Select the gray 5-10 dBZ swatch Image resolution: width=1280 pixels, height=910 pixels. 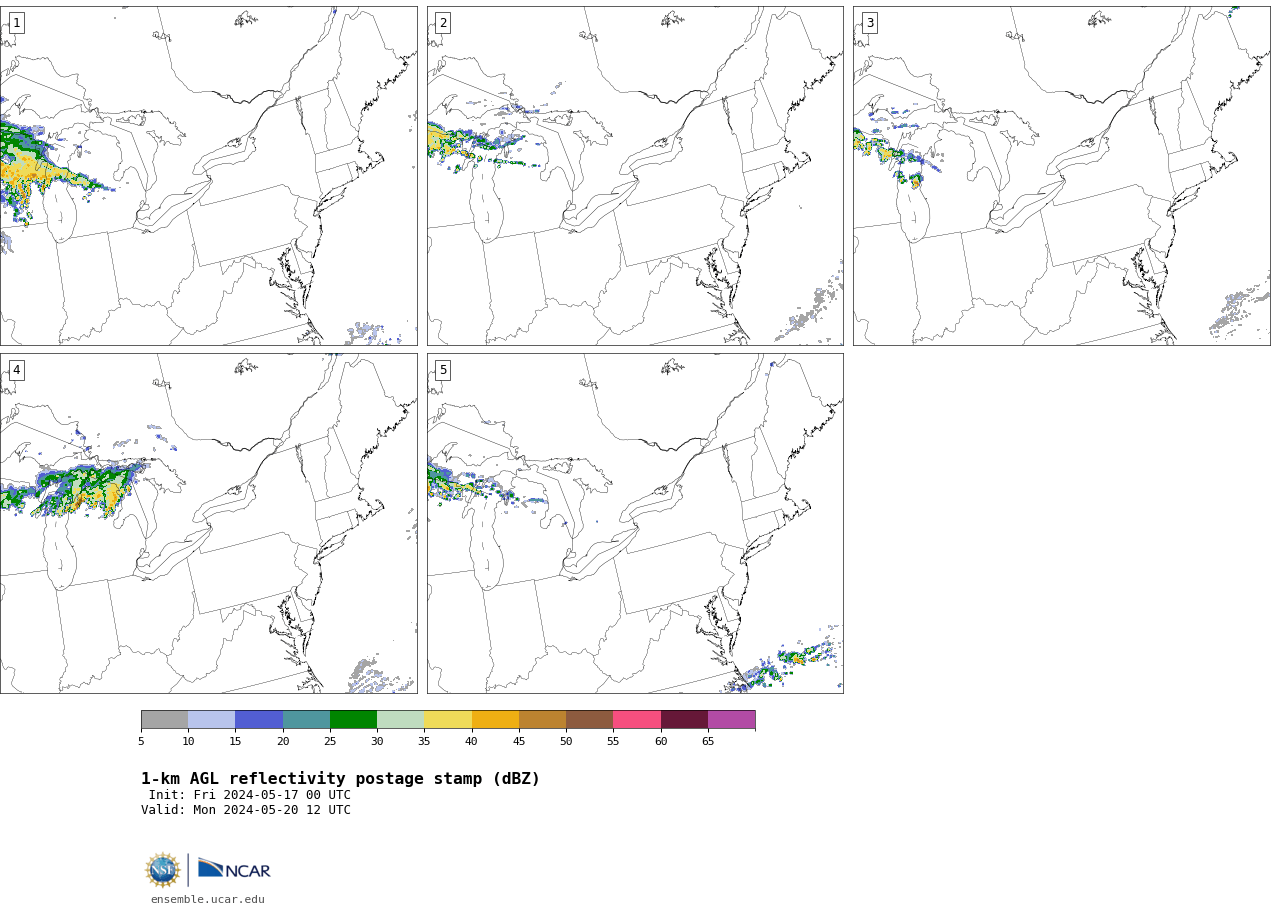click(164, 720)
